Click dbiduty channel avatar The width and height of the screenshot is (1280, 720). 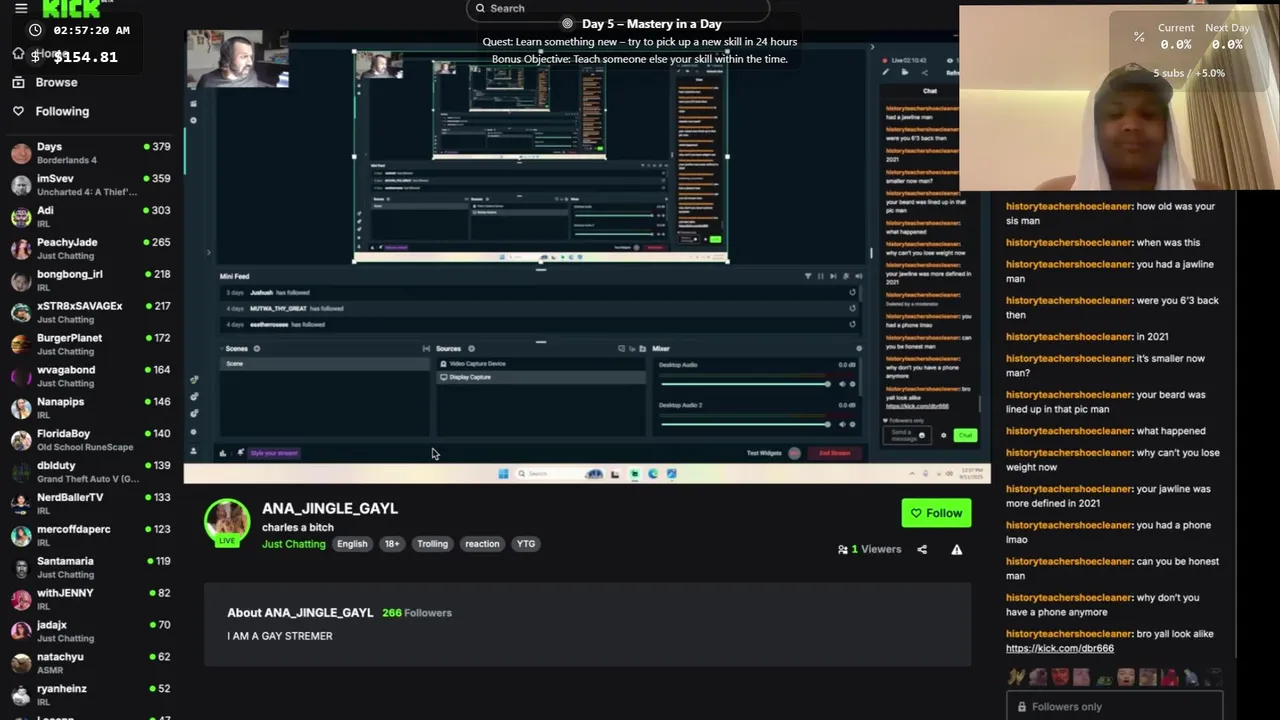(21, 473)
